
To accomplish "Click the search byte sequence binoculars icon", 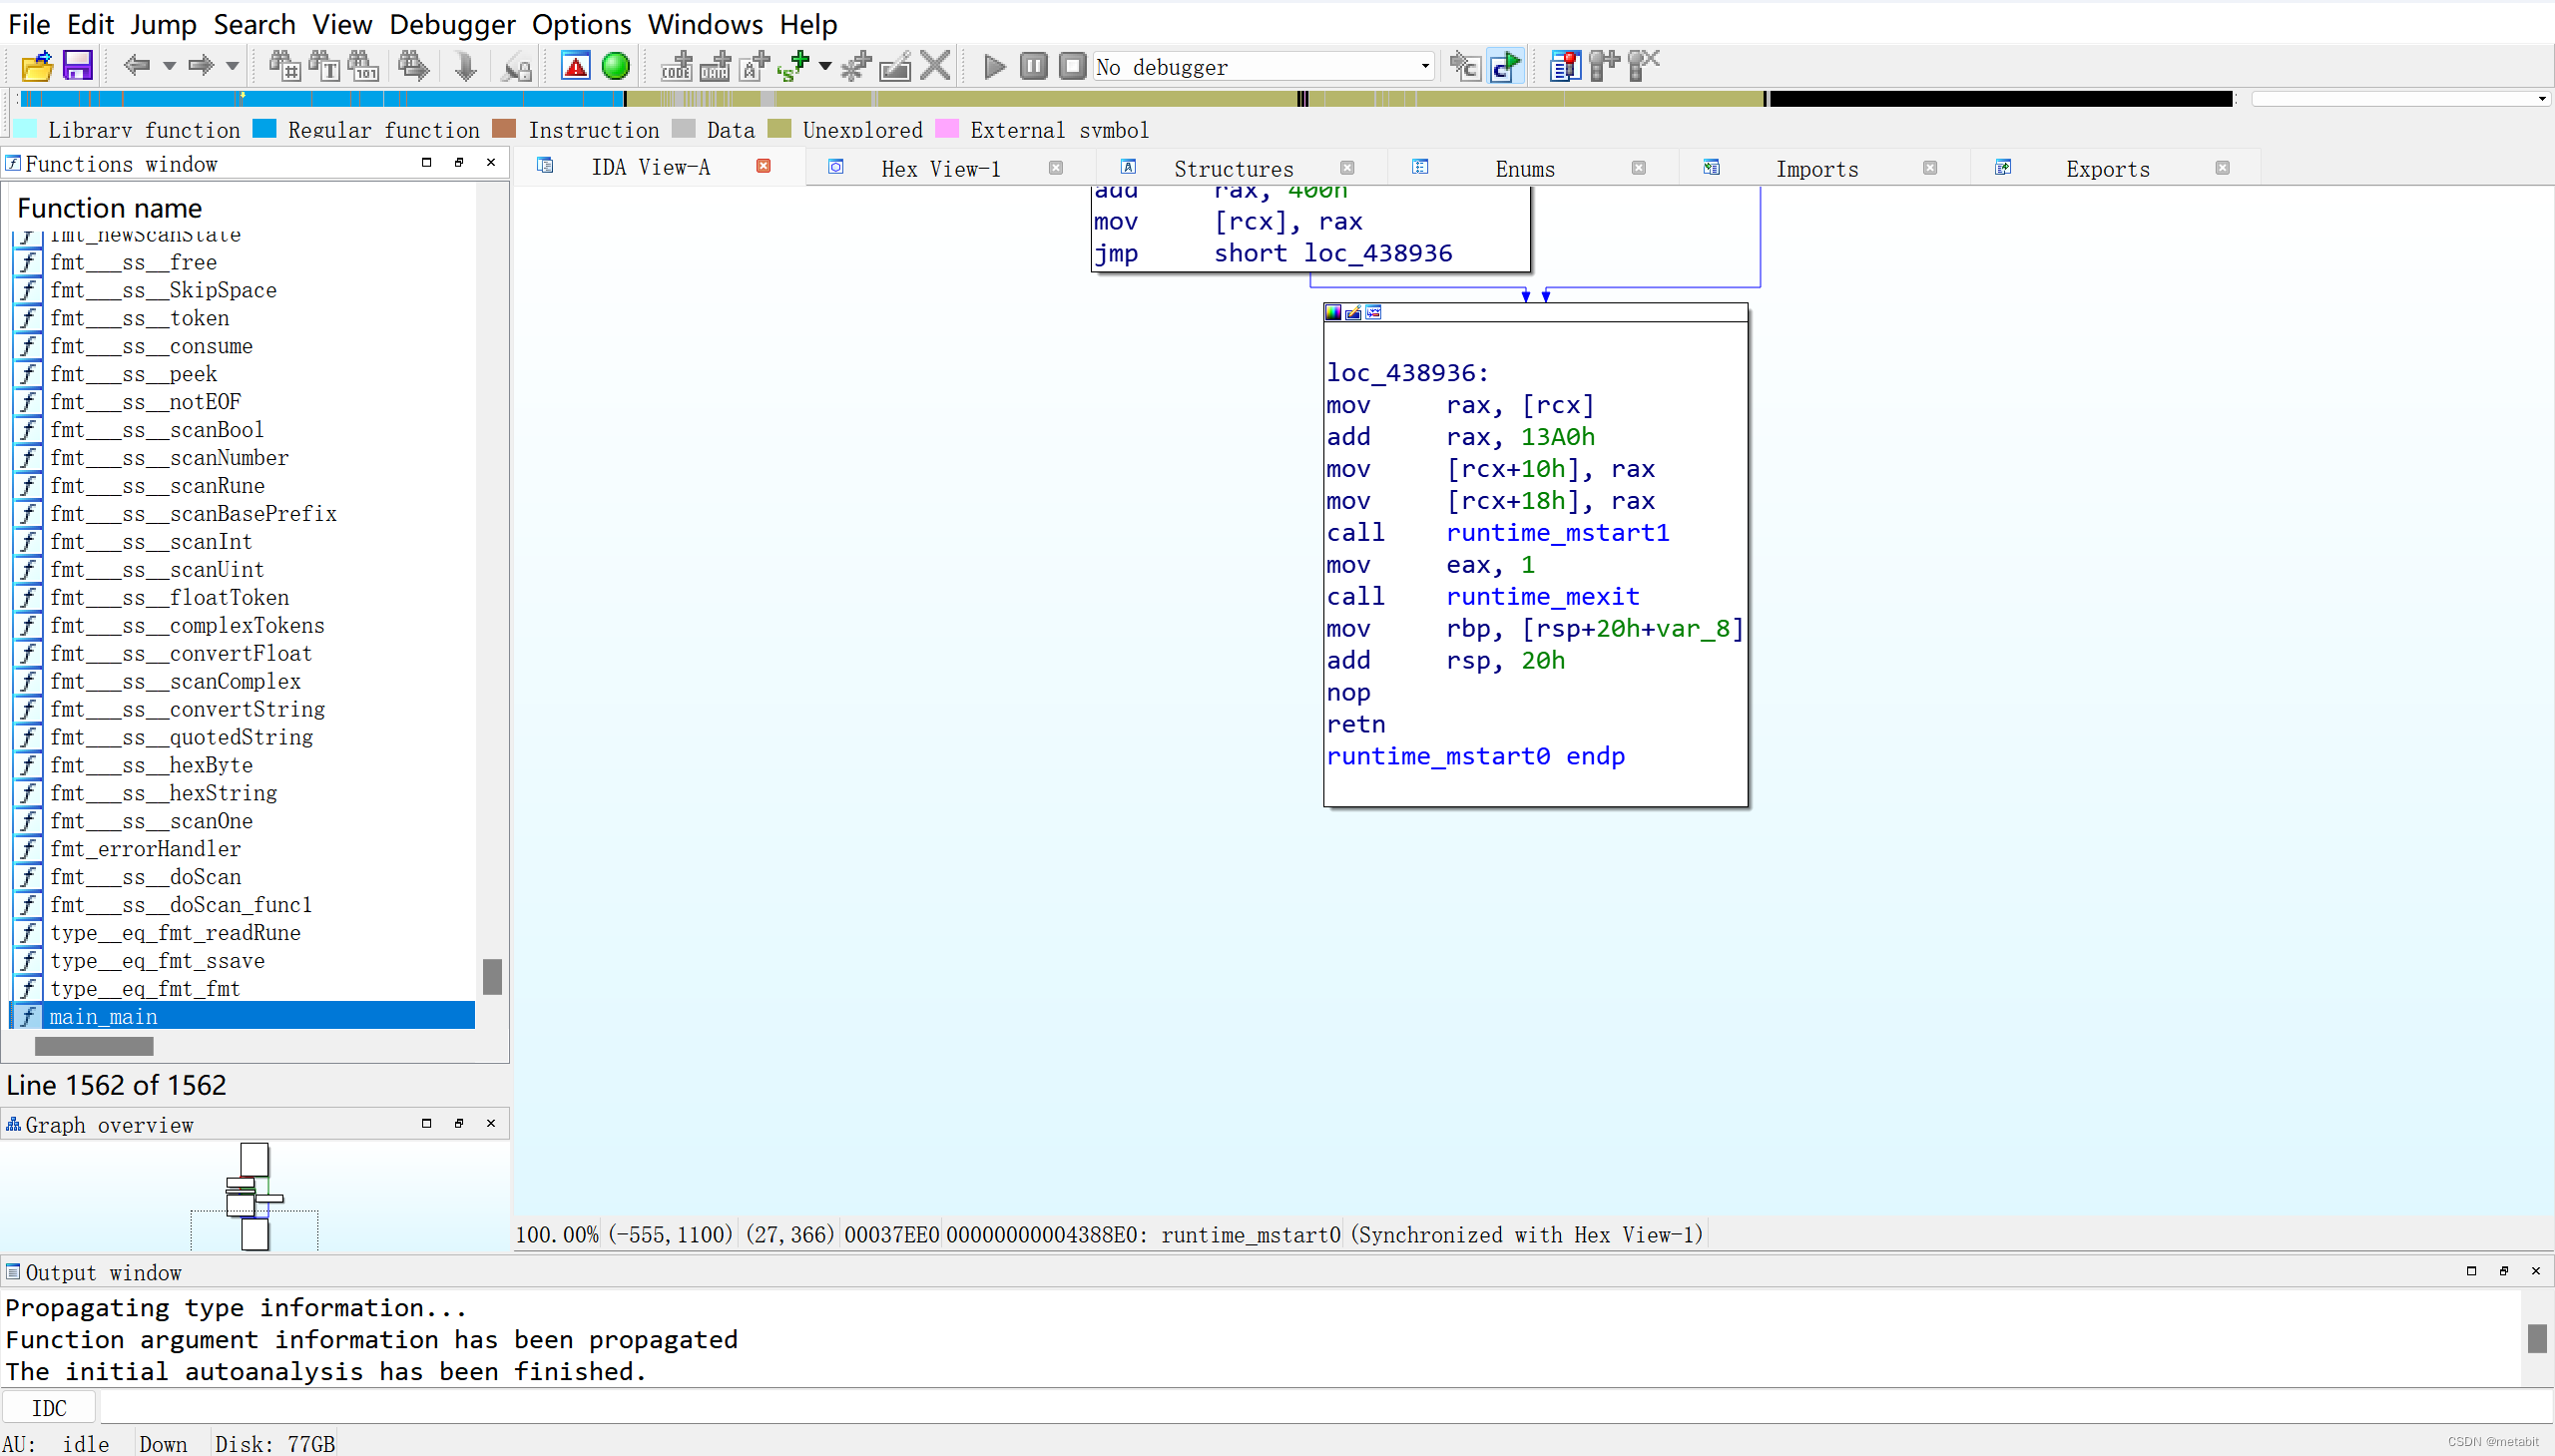I will point(363,67).
